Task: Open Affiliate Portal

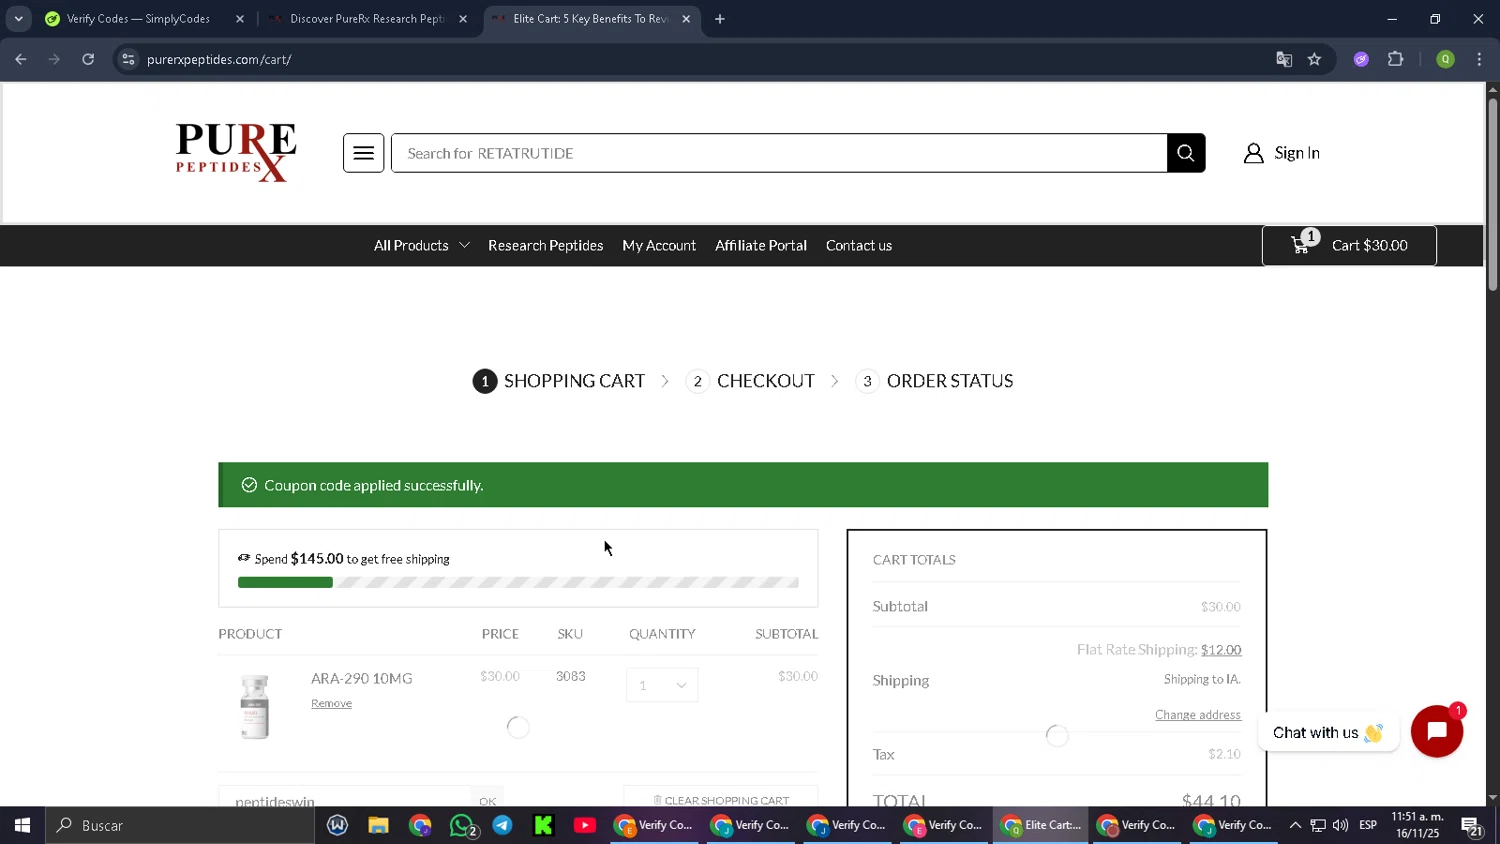Action: [761, 245]
